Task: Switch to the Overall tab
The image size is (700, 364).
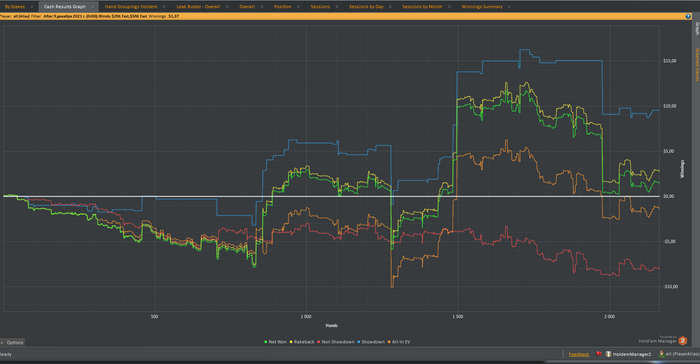Action: coord(247,7)
